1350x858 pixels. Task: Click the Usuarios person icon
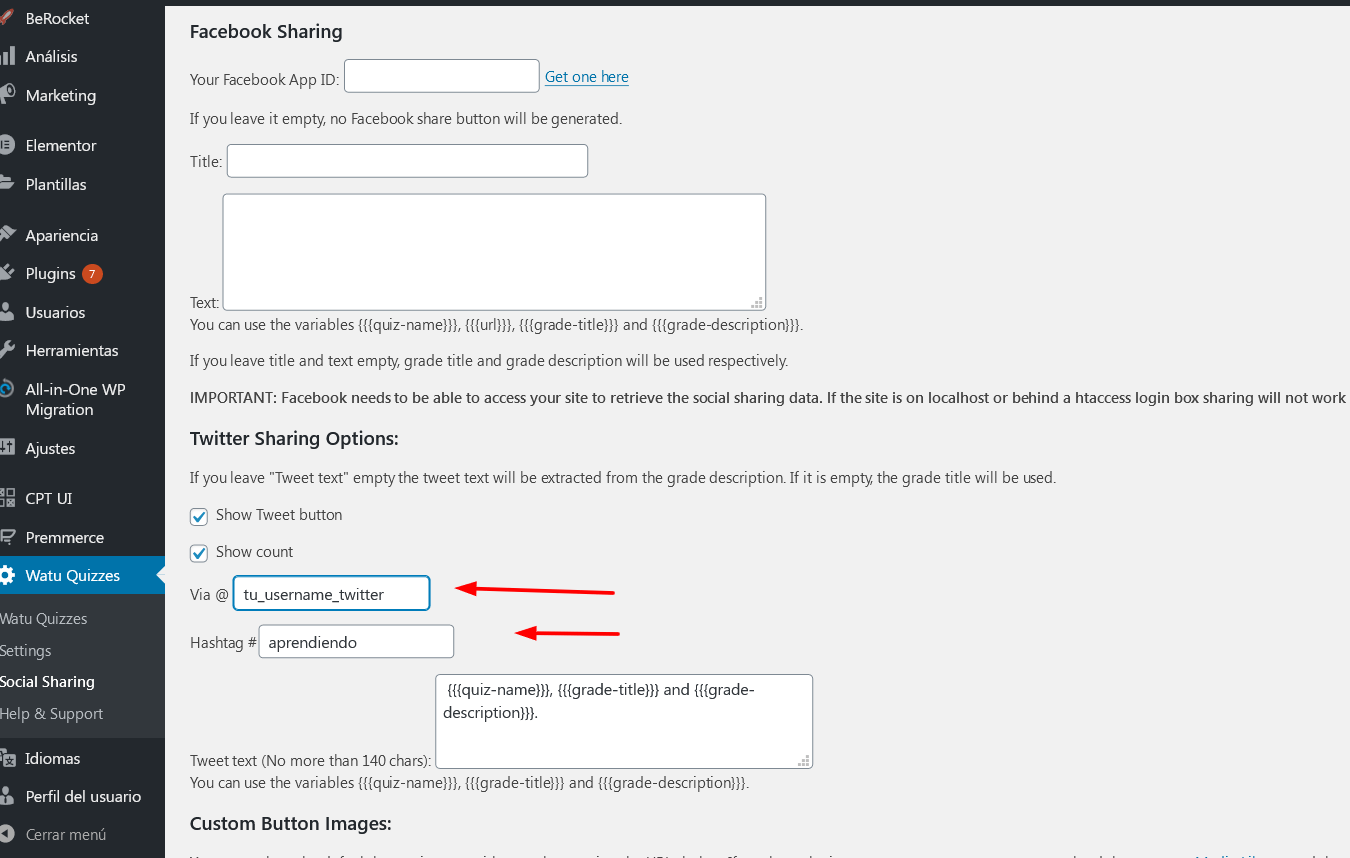tap(7, 312)
